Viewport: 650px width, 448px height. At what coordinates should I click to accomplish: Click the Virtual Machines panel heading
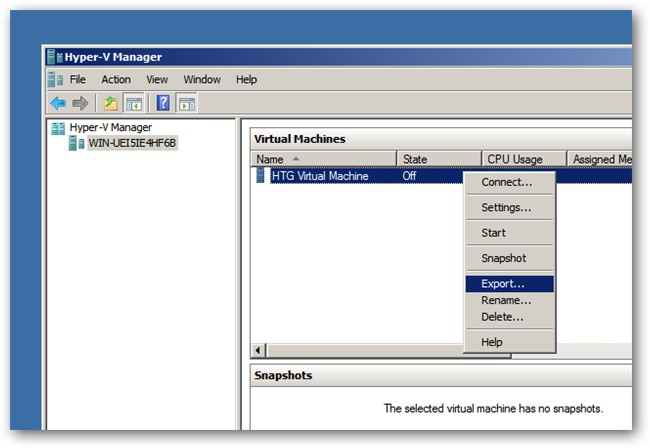300,139
